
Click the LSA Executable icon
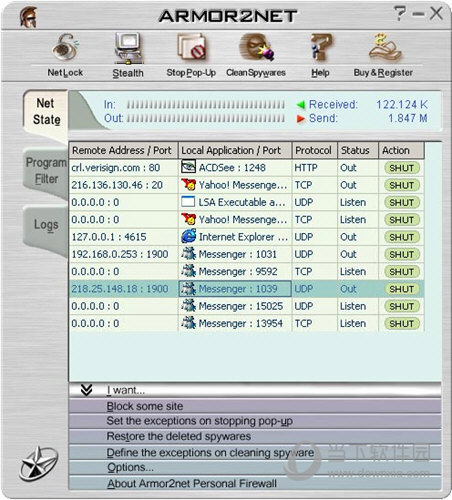pyautogui.click(x=188, y=202)
